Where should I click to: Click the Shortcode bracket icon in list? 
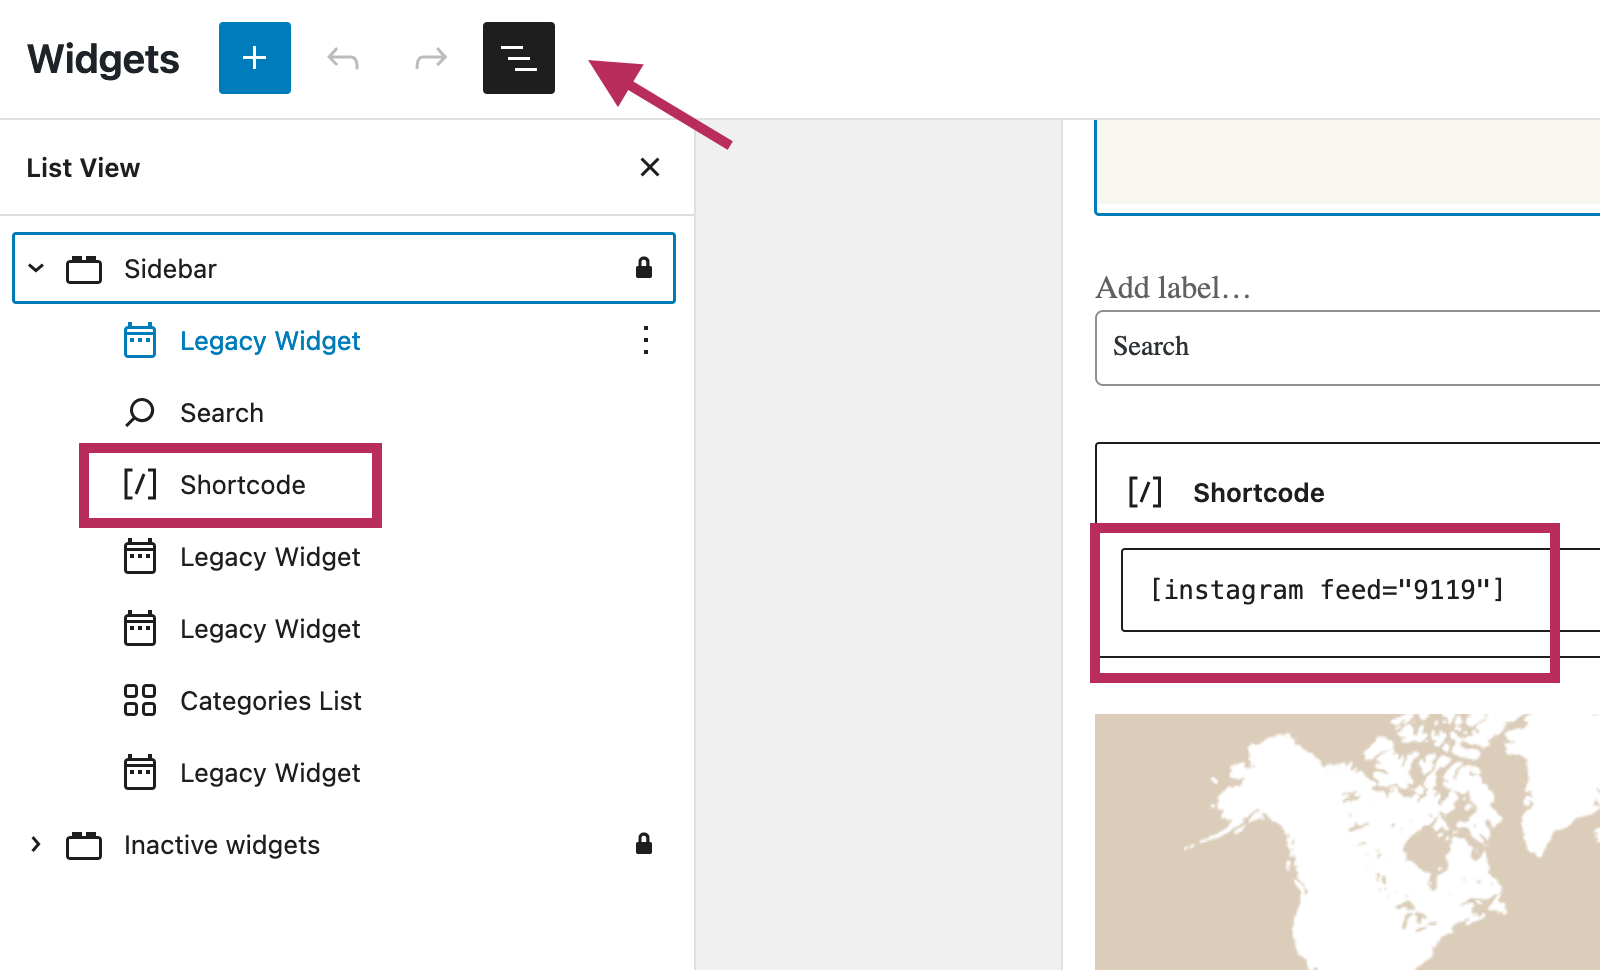pyautogui.click(x=140, y=484)
